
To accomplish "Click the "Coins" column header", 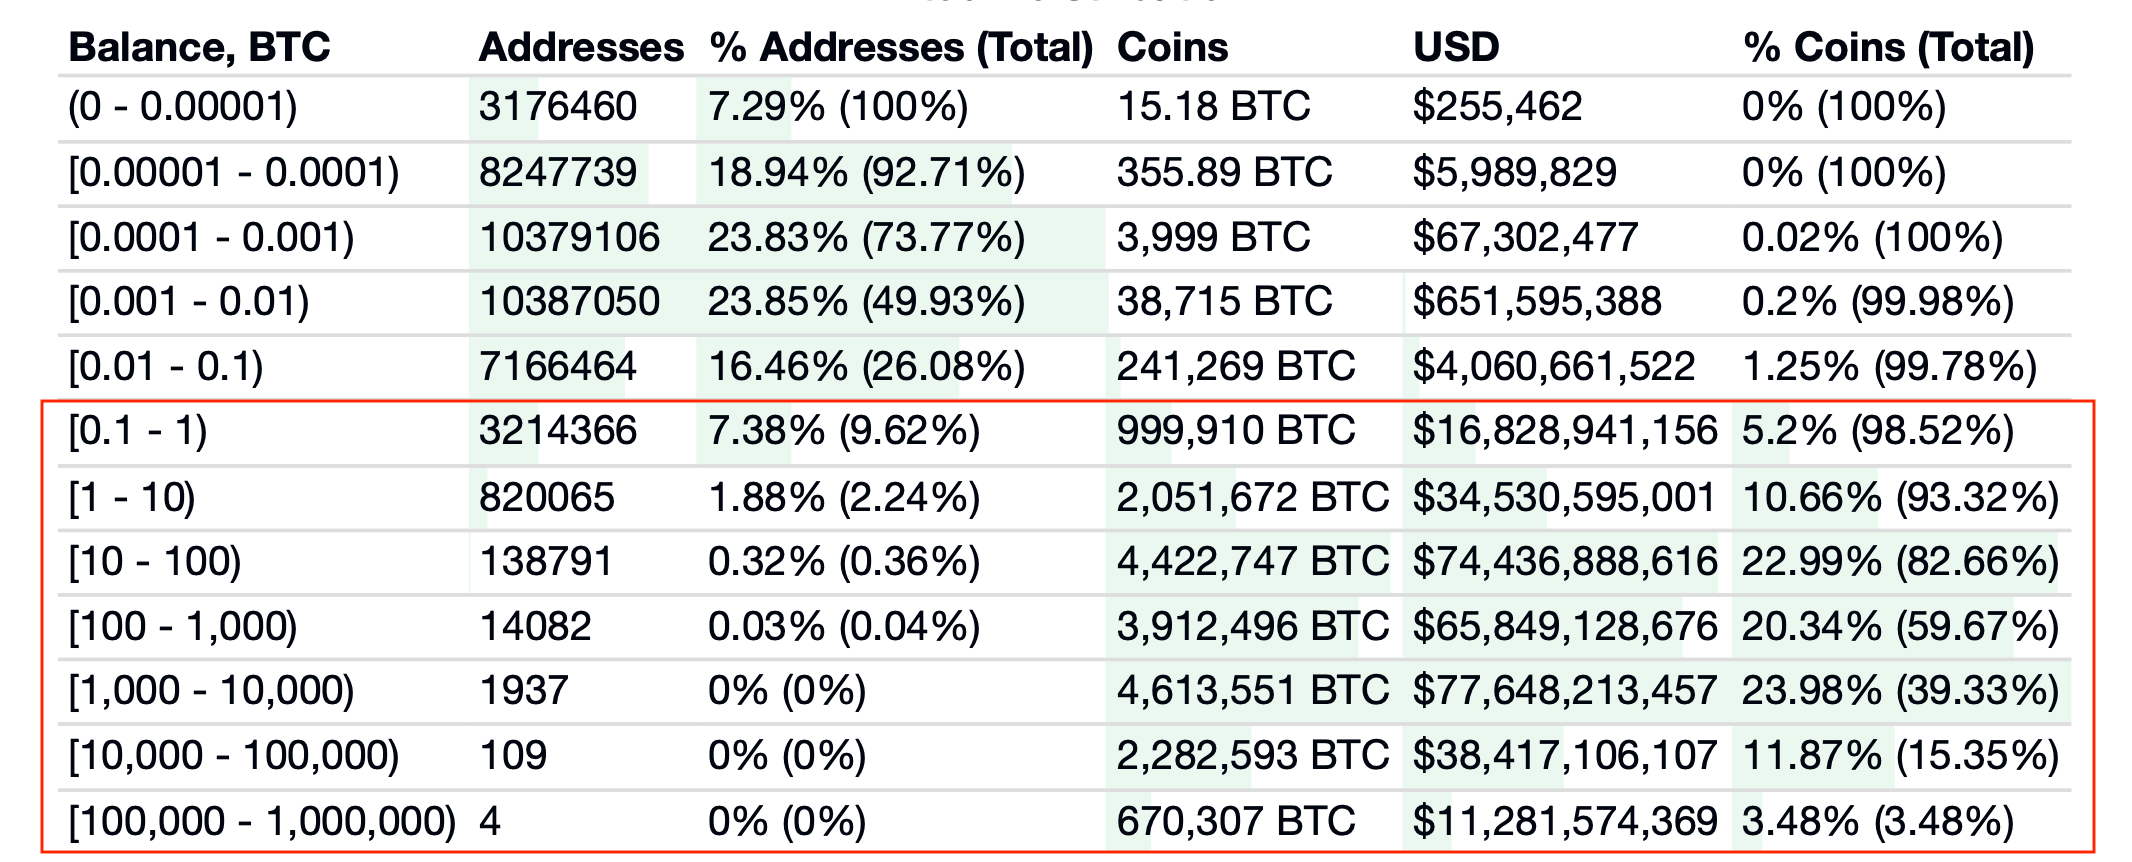I will point(1172,48).
